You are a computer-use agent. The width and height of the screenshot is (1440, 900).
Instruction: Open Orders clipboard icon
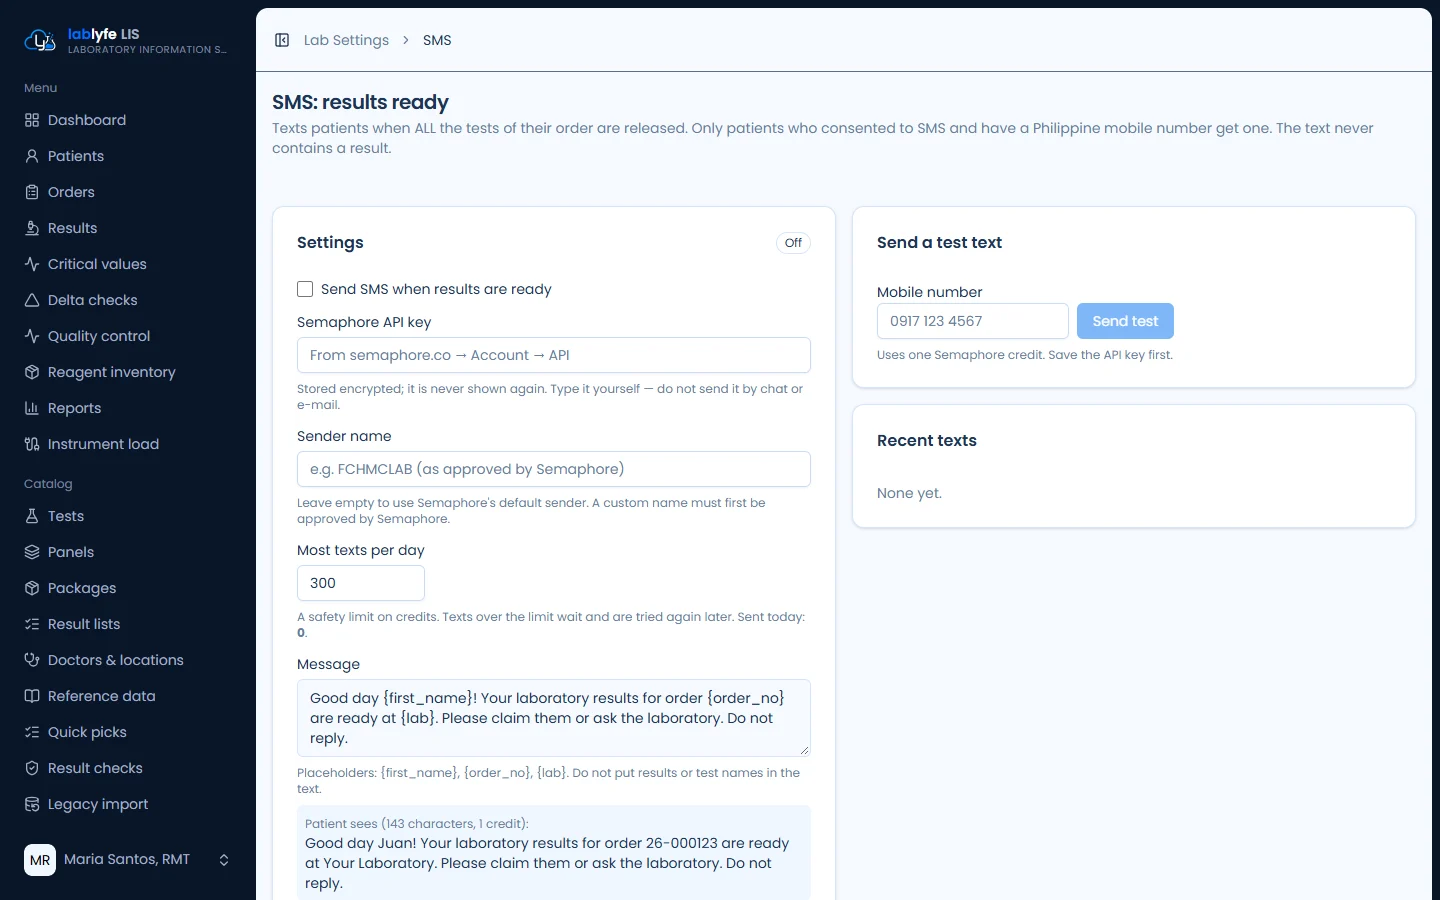[32, 192]
